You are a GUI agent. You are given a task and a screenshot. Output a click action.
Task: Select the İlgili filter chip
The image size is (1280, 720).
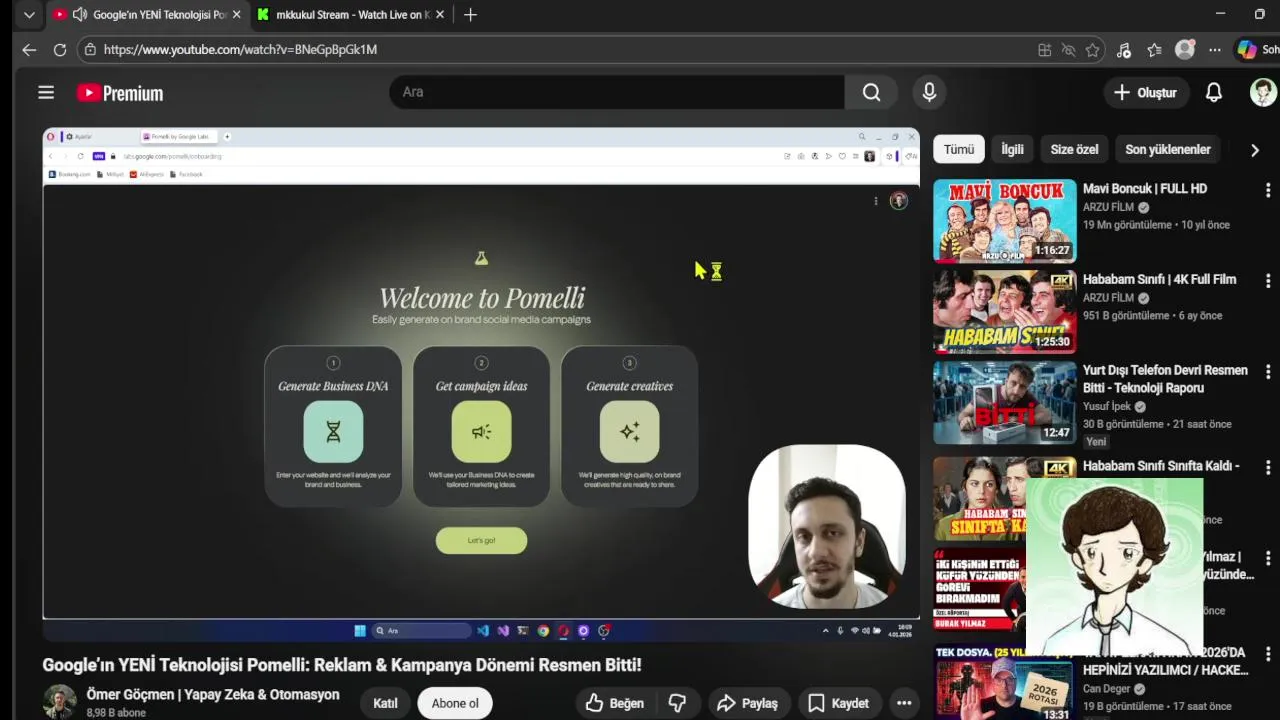coord(1013,149)
